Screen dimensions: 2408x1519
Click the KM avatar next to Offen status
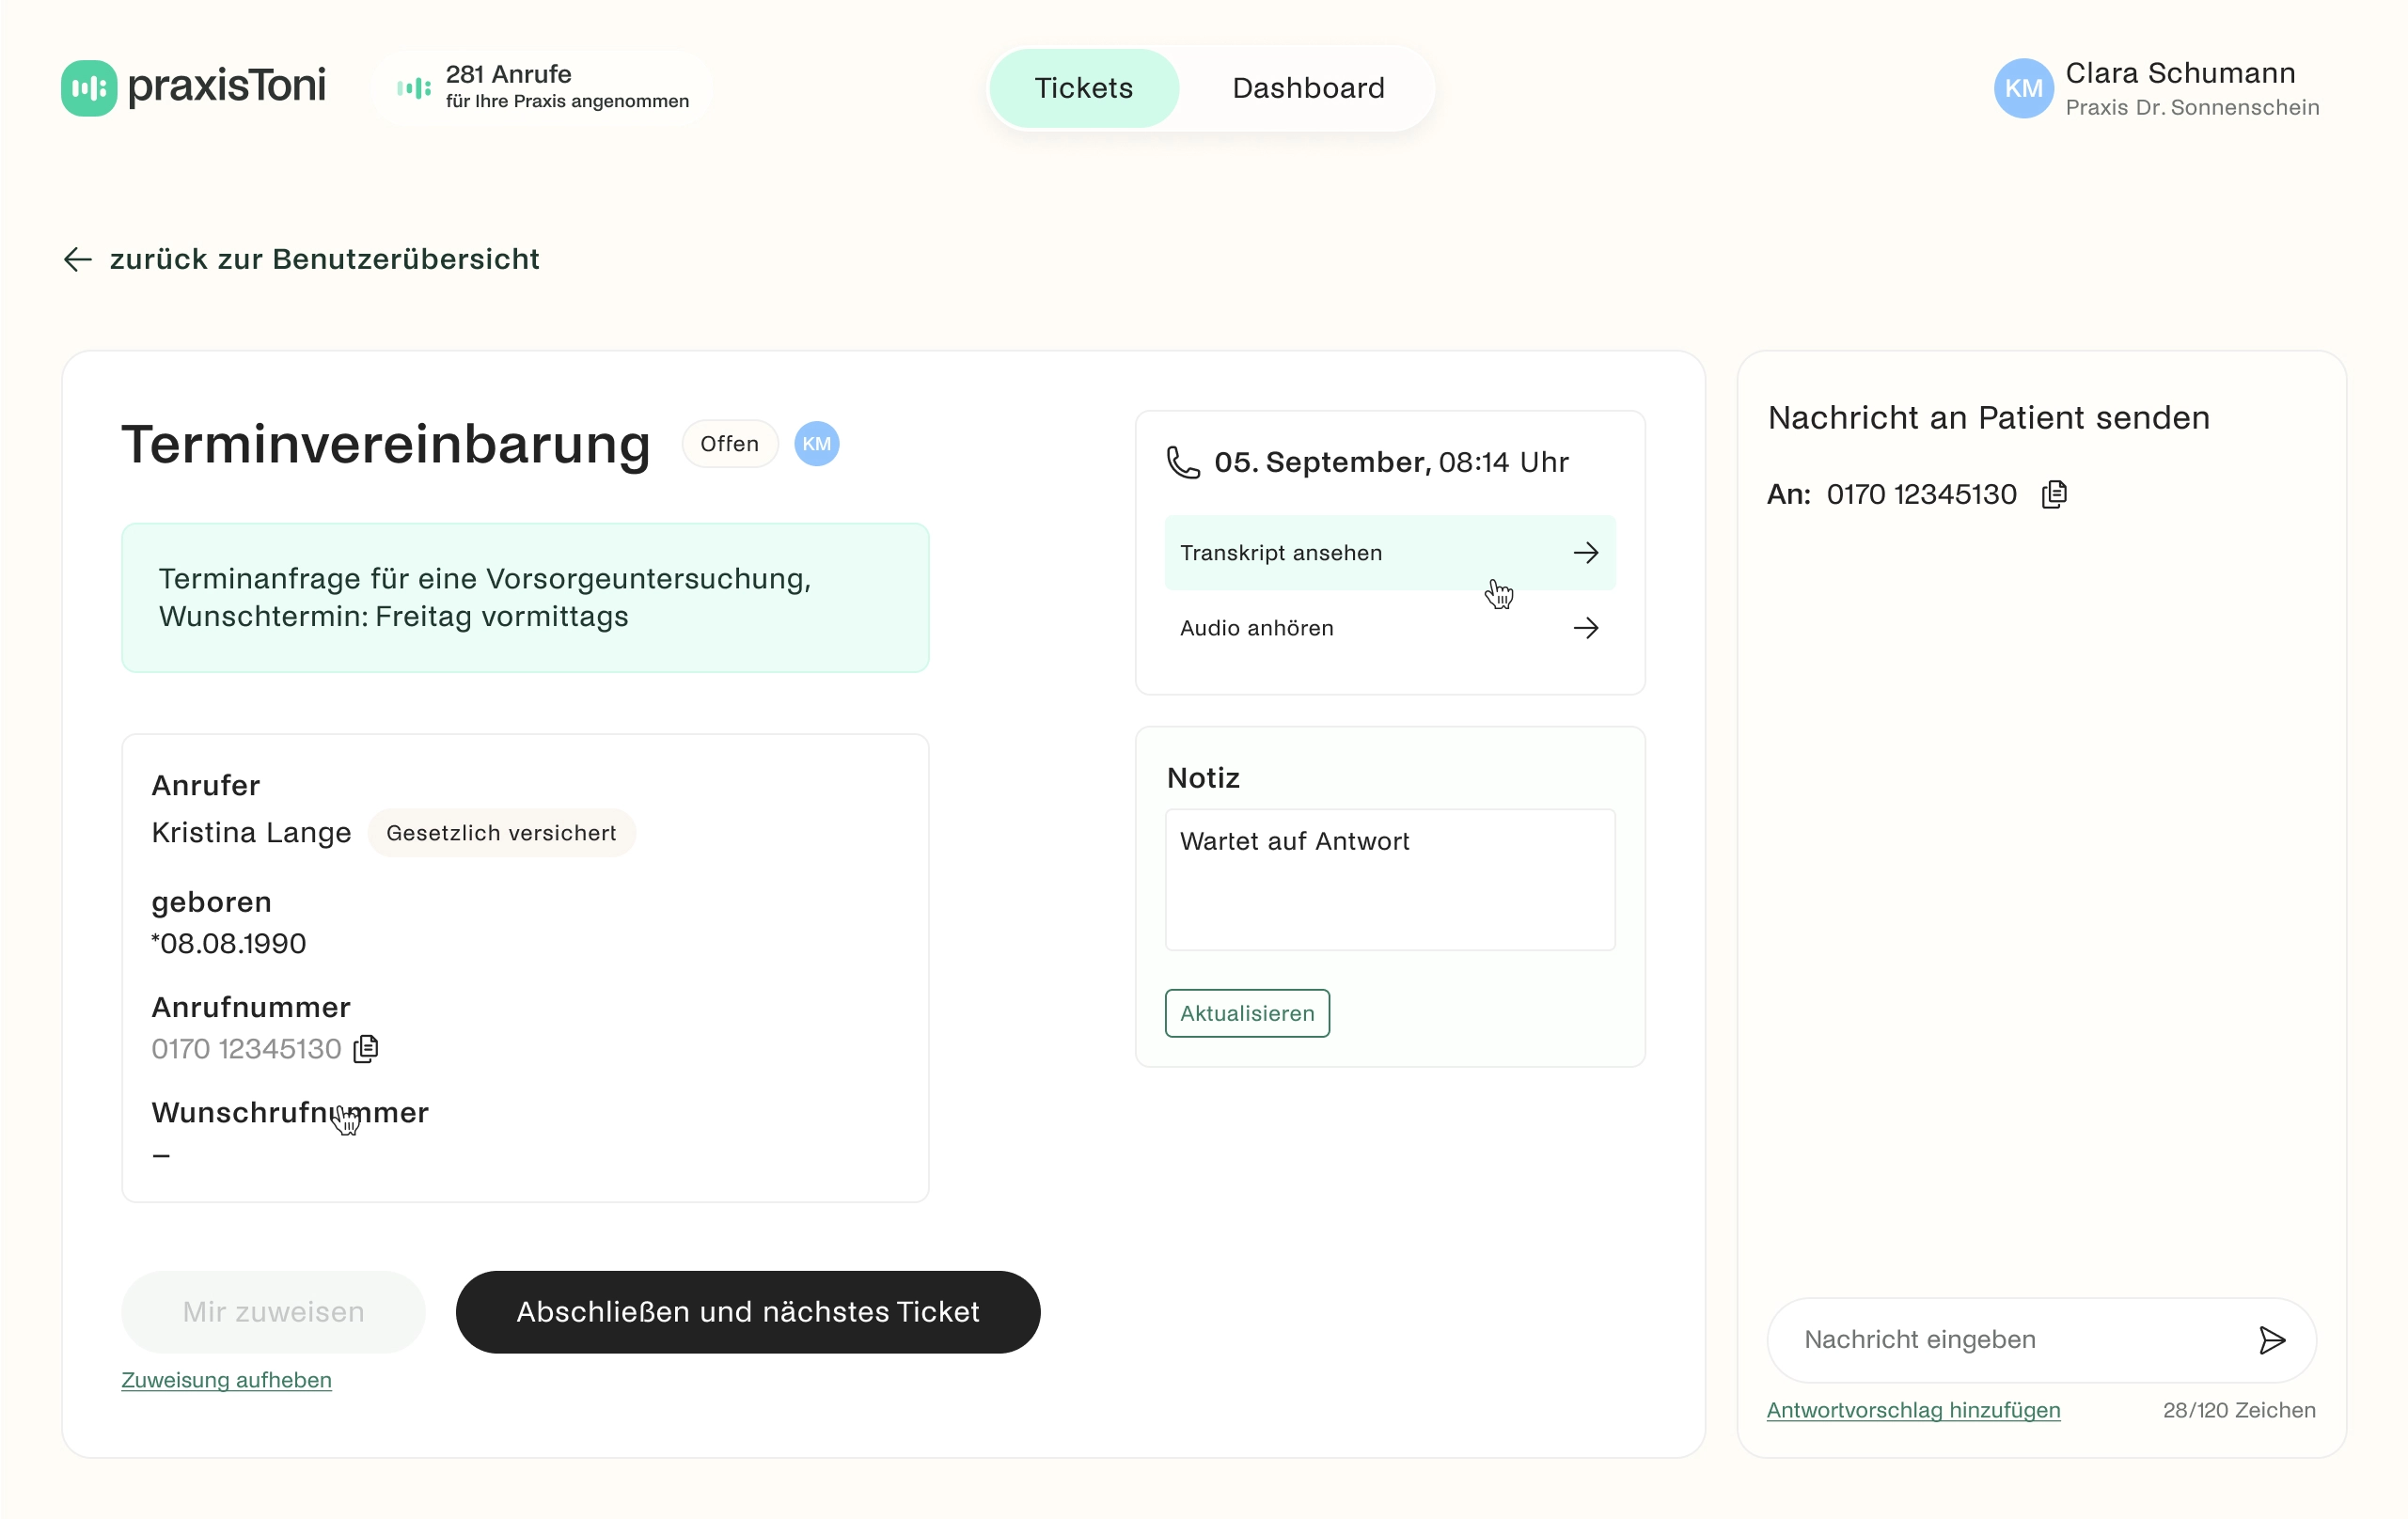point(816,443)
